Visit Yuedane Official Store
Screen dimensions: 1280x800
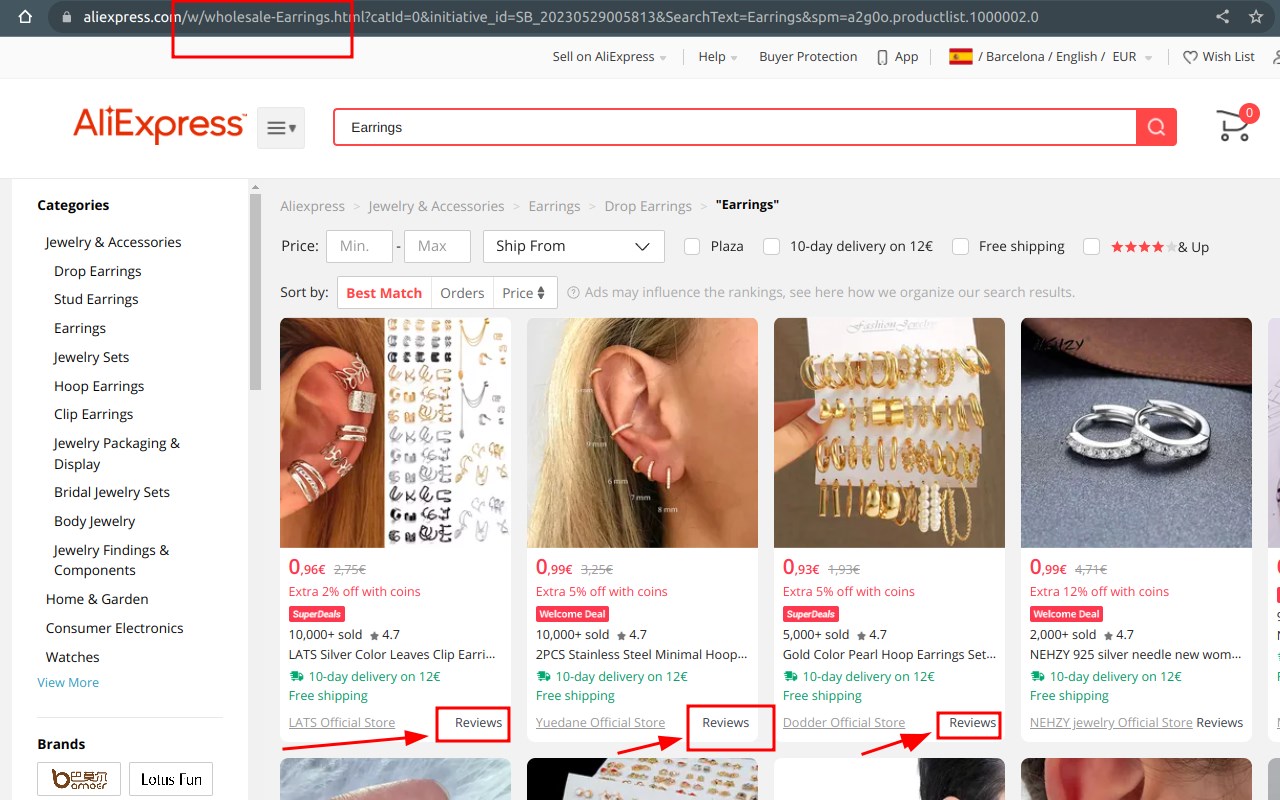click(600, 722)
